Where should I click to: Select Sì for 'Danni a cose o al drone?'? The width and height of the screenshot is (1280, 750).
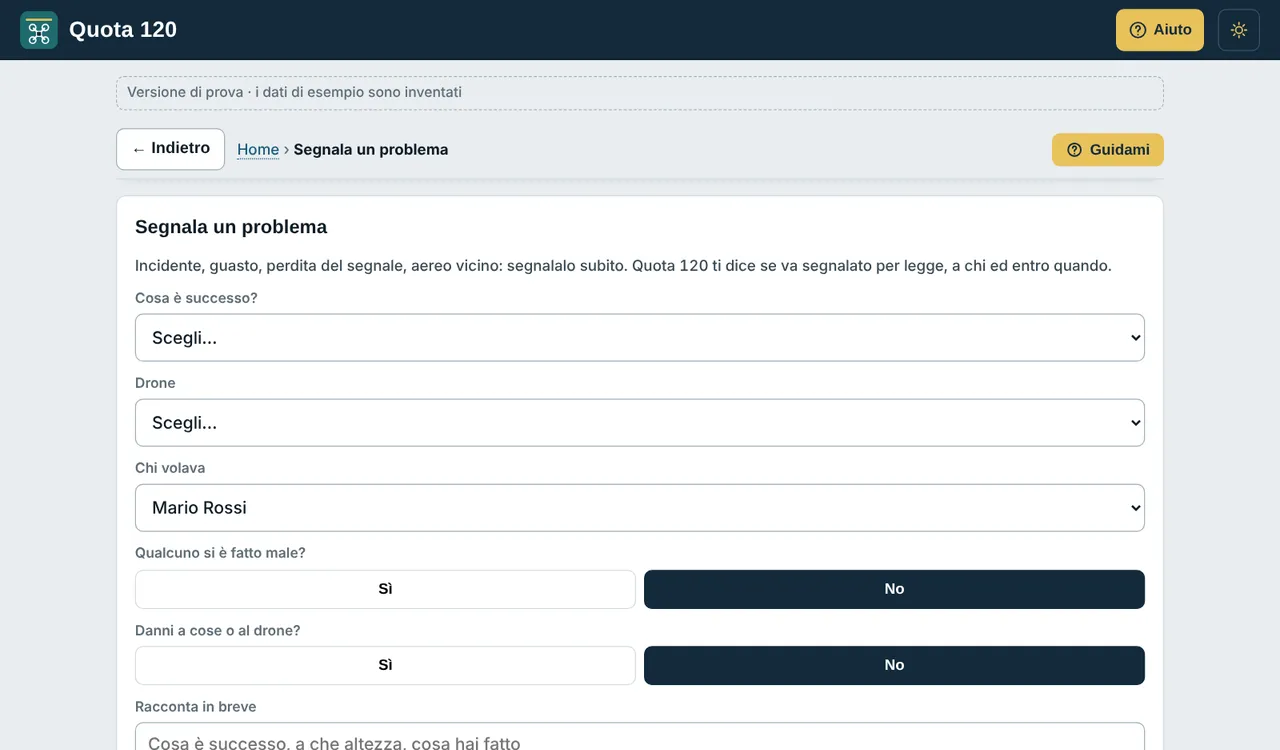(385, 665)
